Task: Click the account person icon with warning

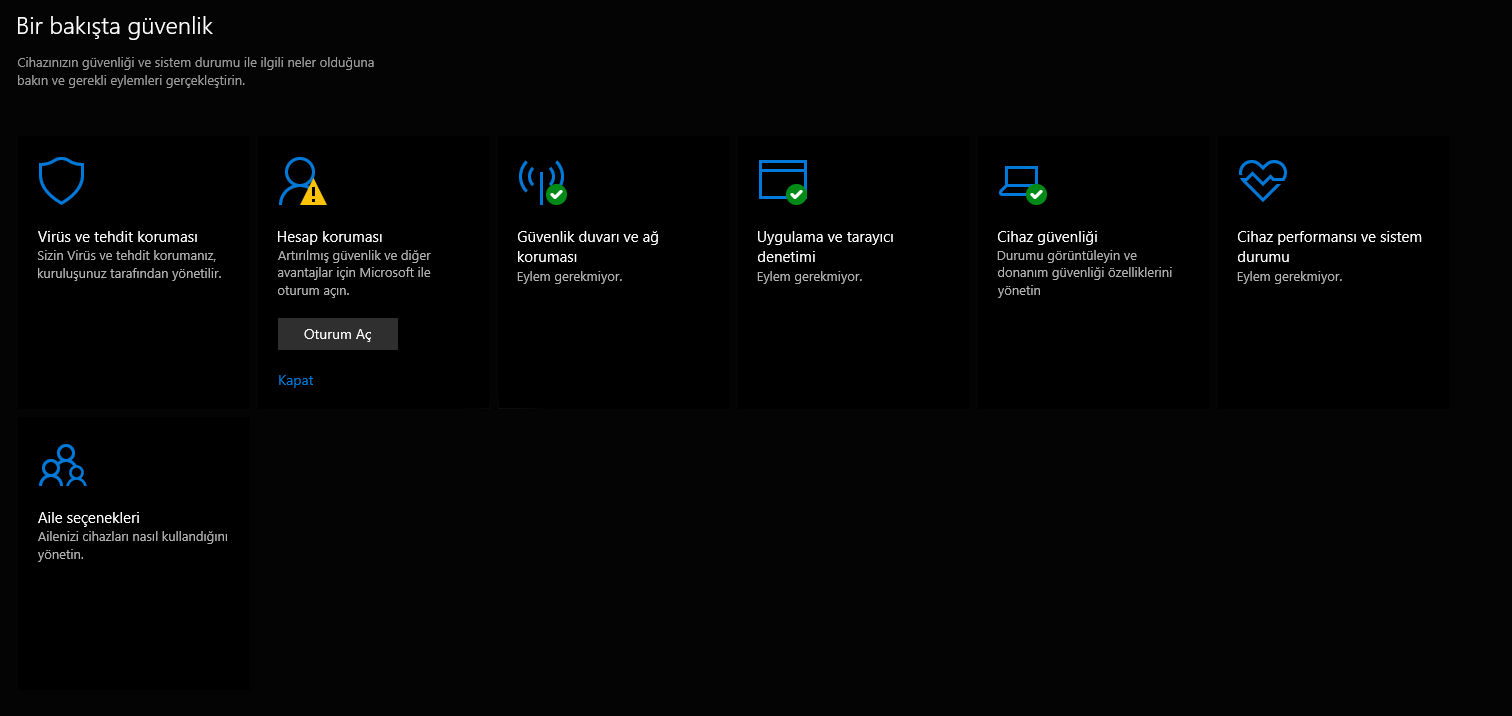Action: click(x=303, y=181)
